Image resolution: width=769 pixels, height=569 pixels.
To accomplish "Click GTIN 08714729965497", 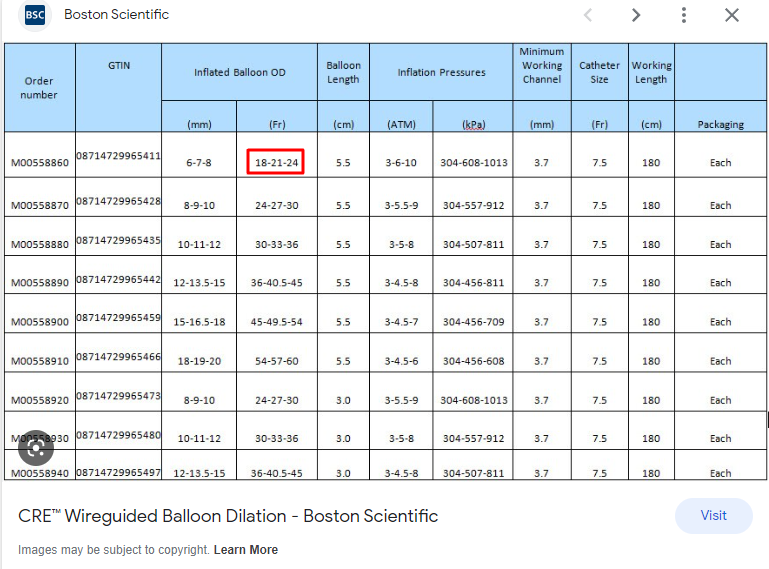I will 118,472.
